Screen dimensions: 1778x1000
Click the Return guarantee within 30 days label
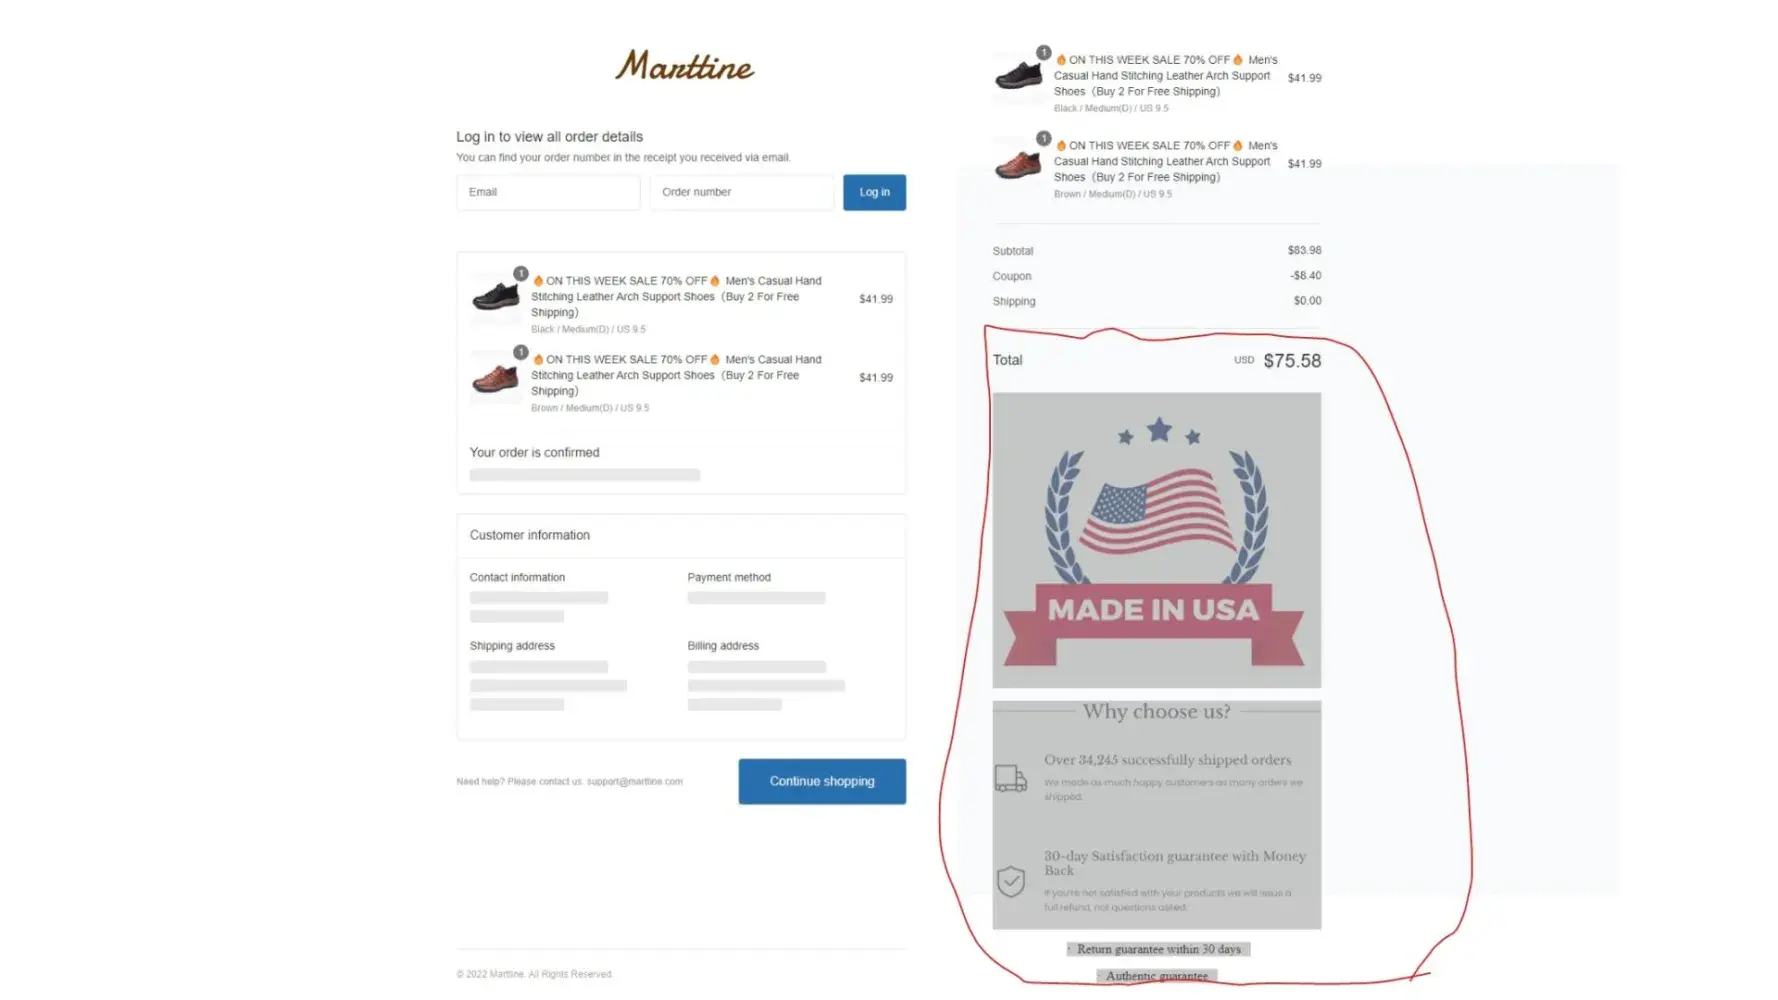1158,949
